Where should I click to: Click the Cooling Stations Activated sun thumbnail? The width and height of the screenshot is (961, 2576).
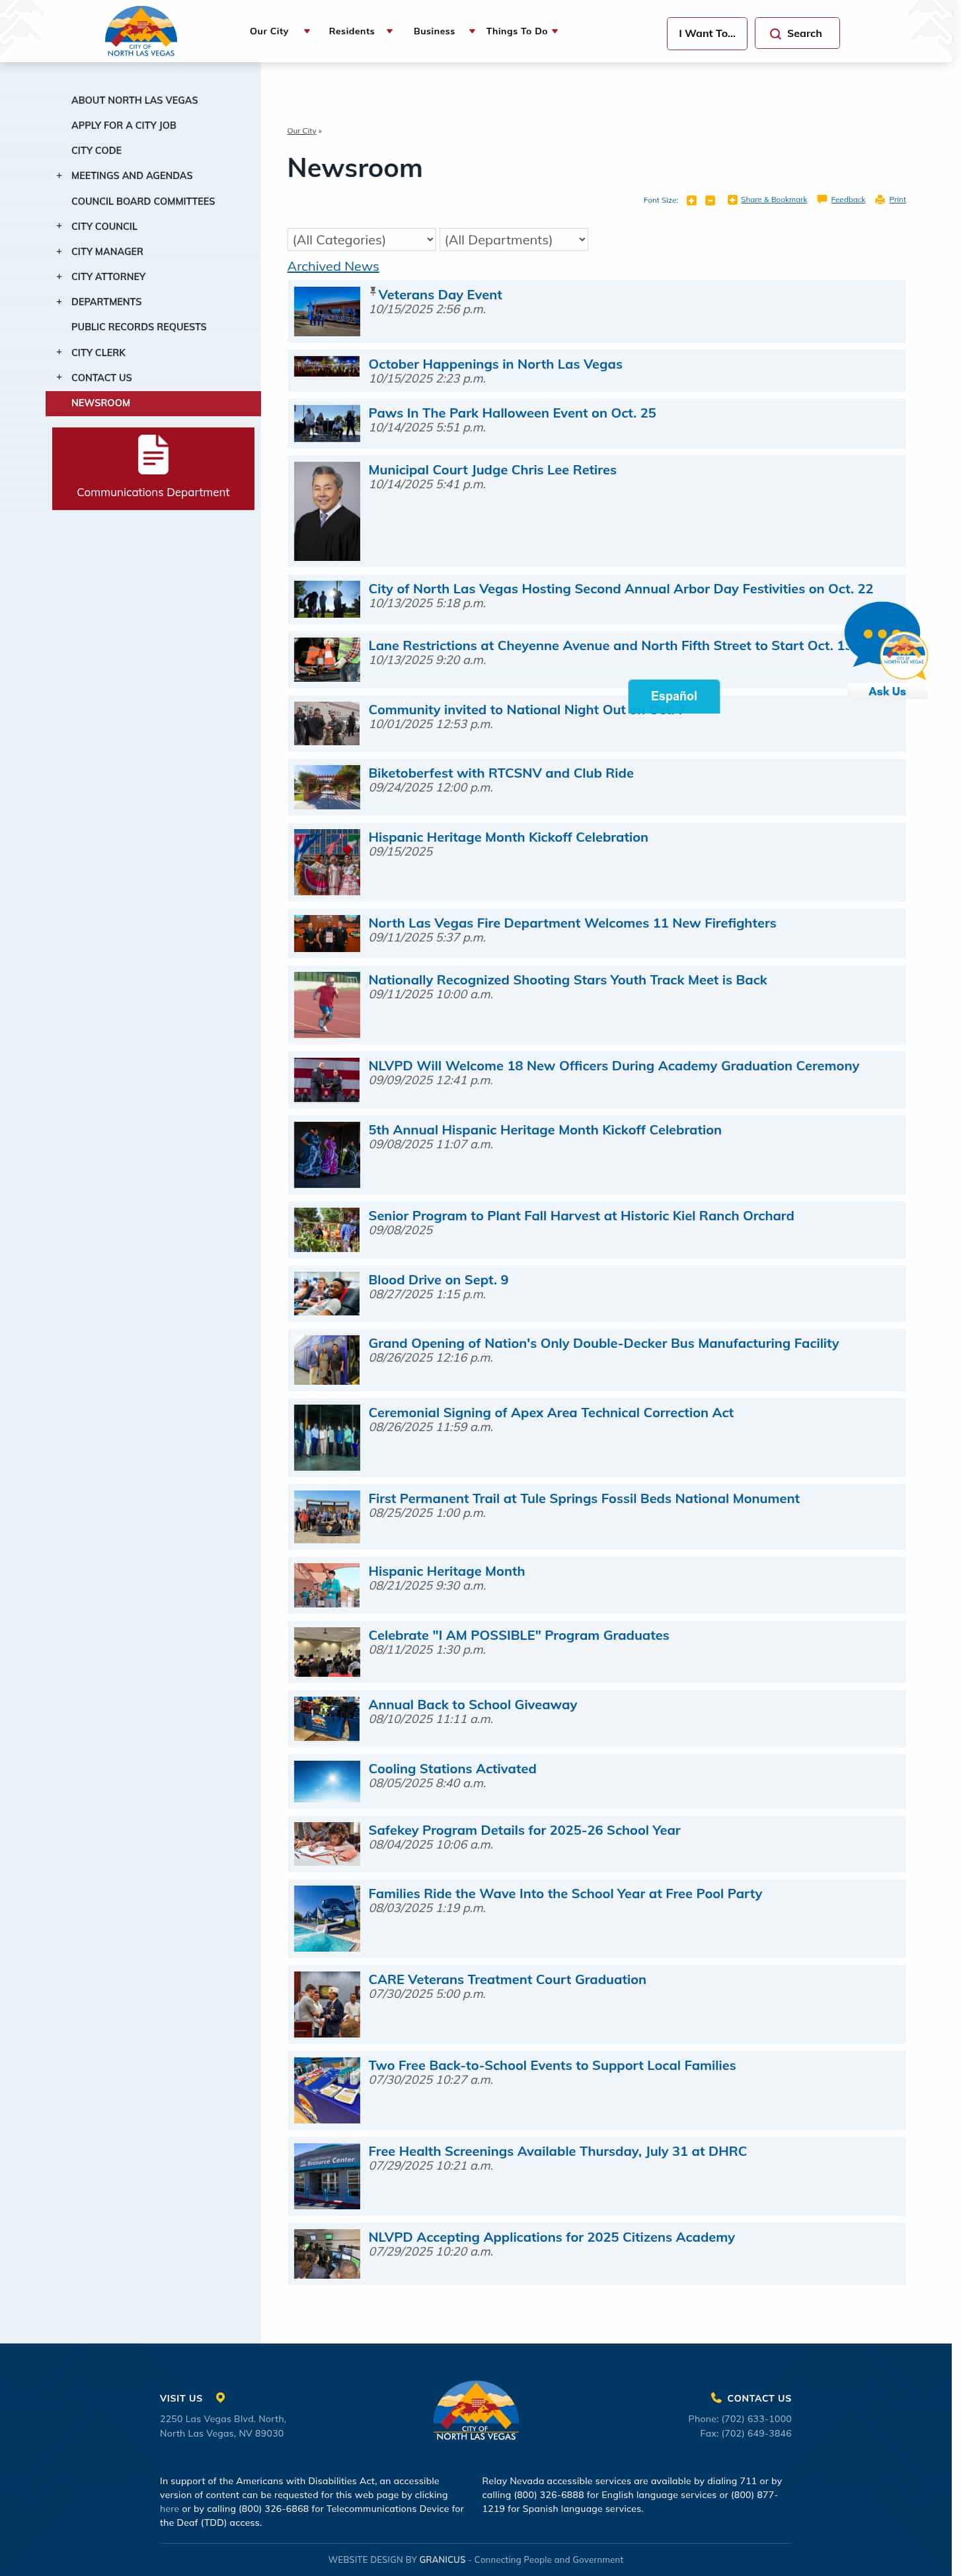point(327,1781)
